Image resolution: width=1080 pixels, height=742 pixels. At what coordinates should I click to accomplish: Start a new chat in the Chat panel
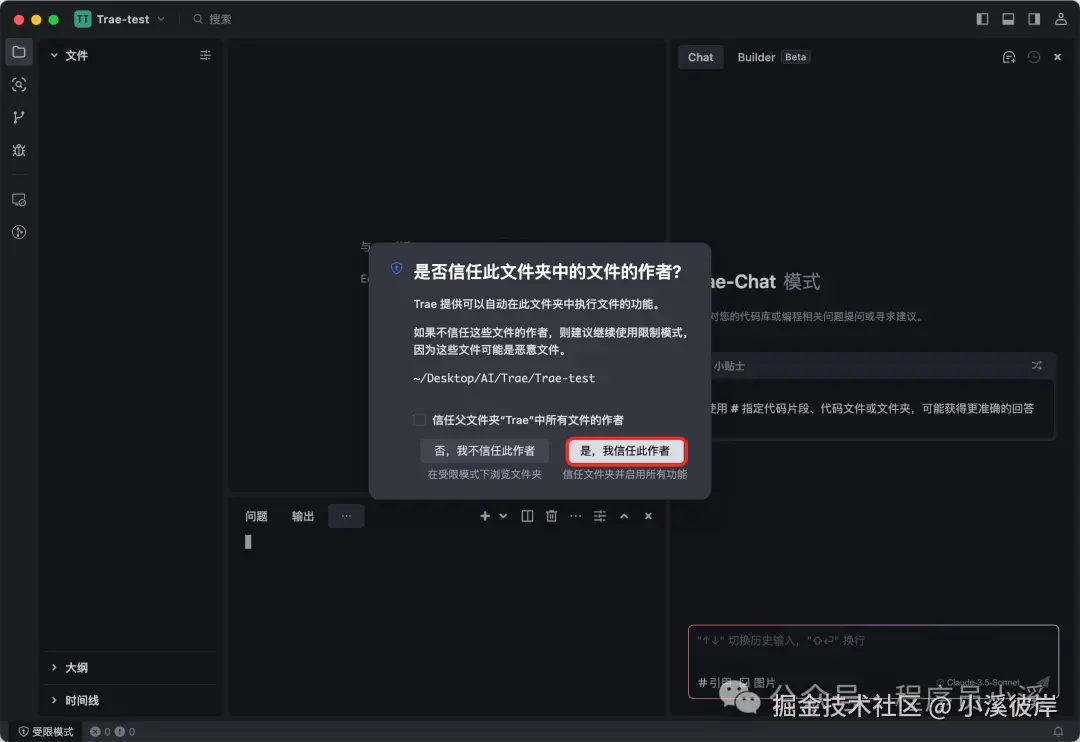point(1009,57)
